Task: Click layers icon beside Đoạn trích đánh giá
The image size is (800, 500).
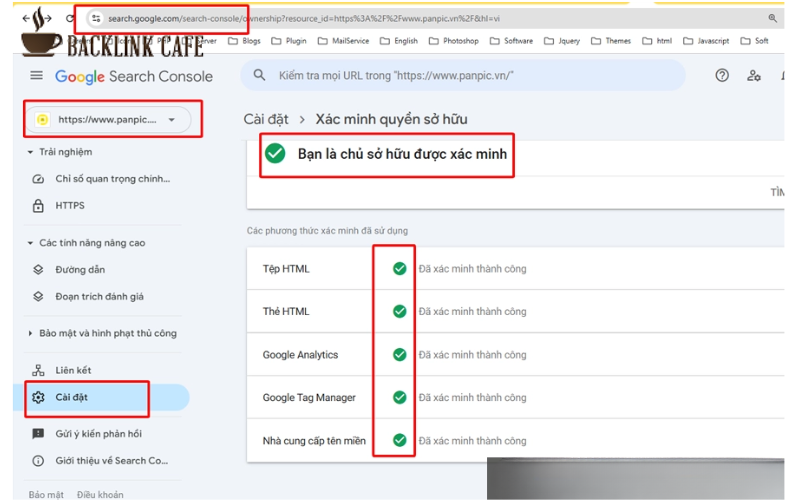Action: click(38, 296)
